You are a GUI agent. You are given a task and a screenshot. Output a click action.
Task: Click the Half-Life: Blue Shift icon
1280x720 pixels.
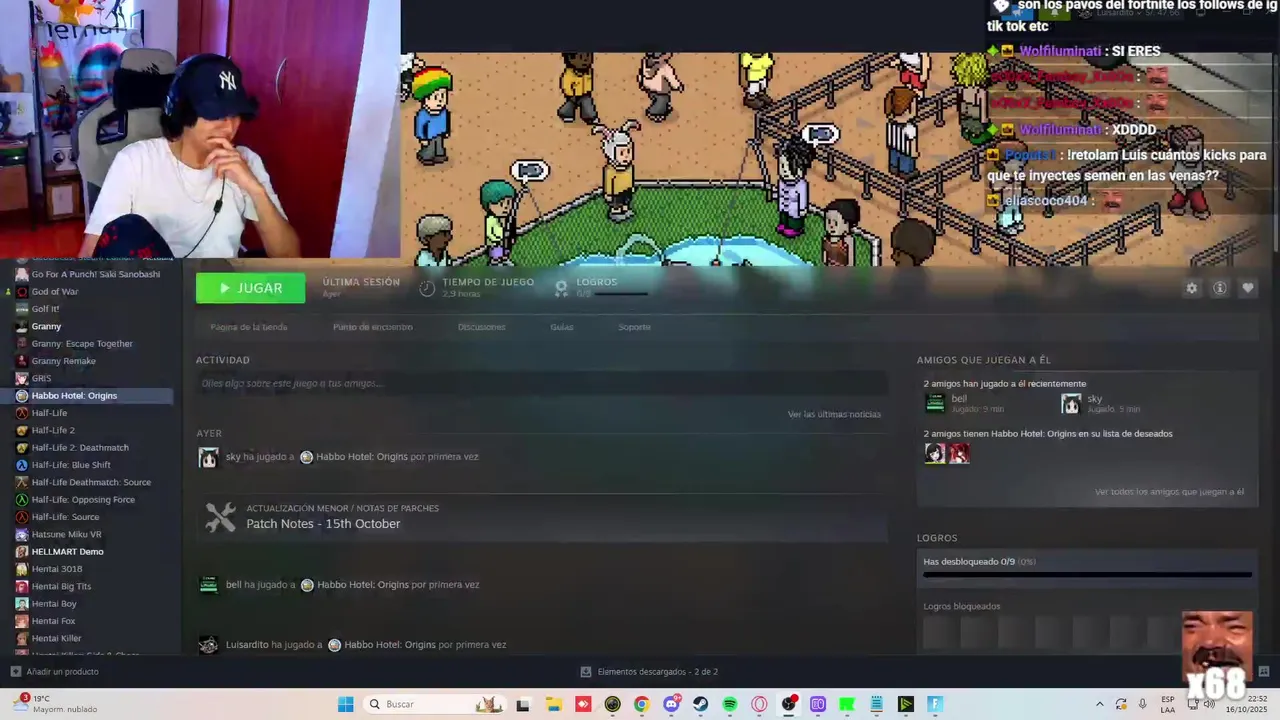click(22, 465)
